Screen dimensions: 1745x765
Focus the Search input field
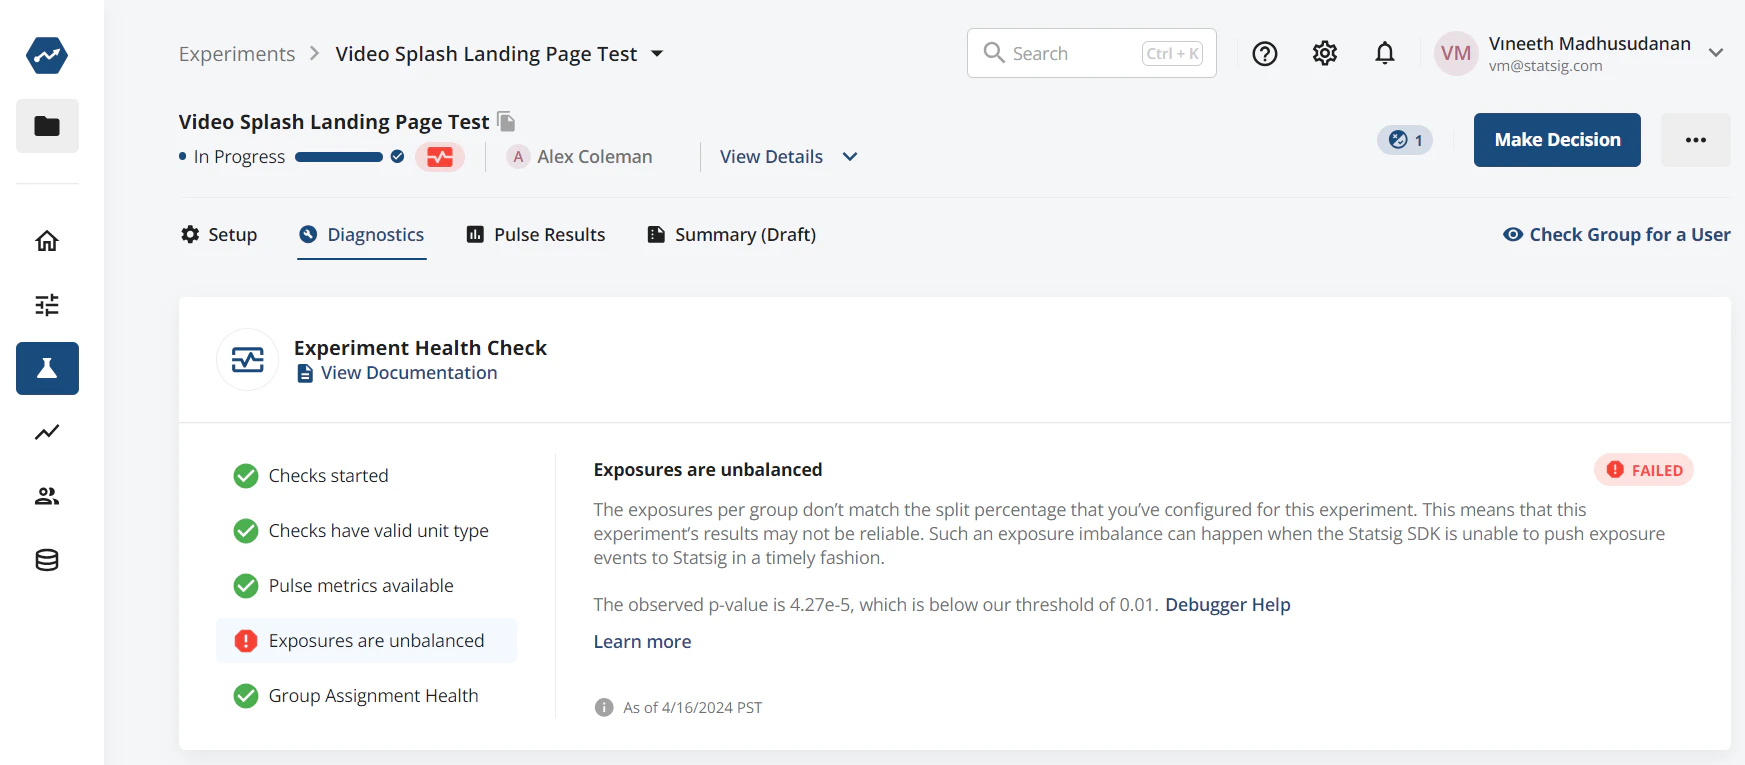1092,53
